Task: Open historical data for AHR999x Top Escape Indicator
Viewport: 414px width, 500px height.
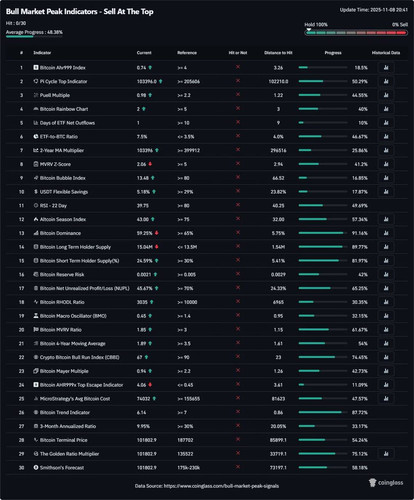Action: [x=386, y=385]
